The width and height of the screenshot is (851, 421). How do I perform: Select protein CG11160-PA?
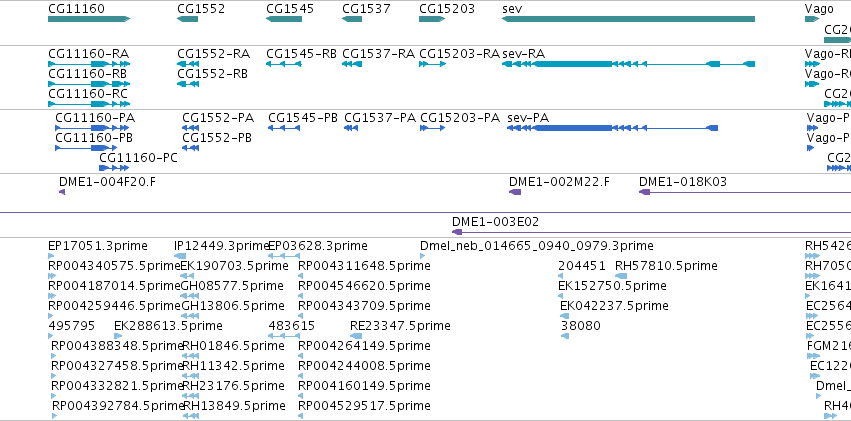(x=92, y=128)
